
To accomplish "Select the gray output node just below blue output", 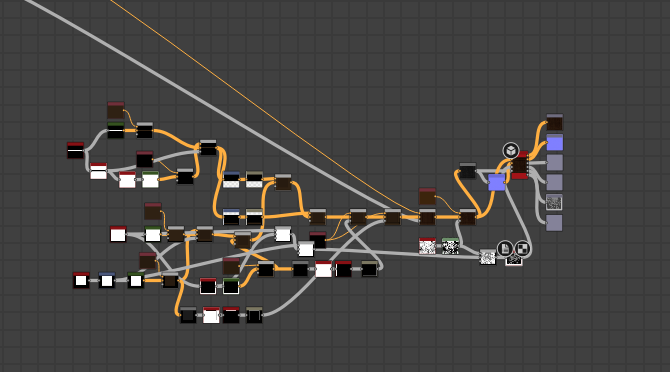I will [555, 162].
